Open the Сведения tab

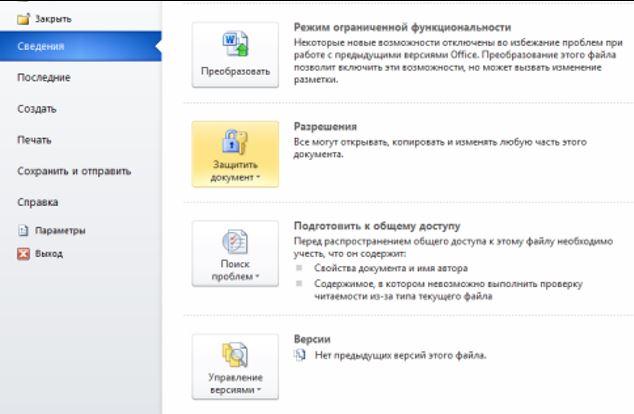pyautogui.click(x=80, y=46)
